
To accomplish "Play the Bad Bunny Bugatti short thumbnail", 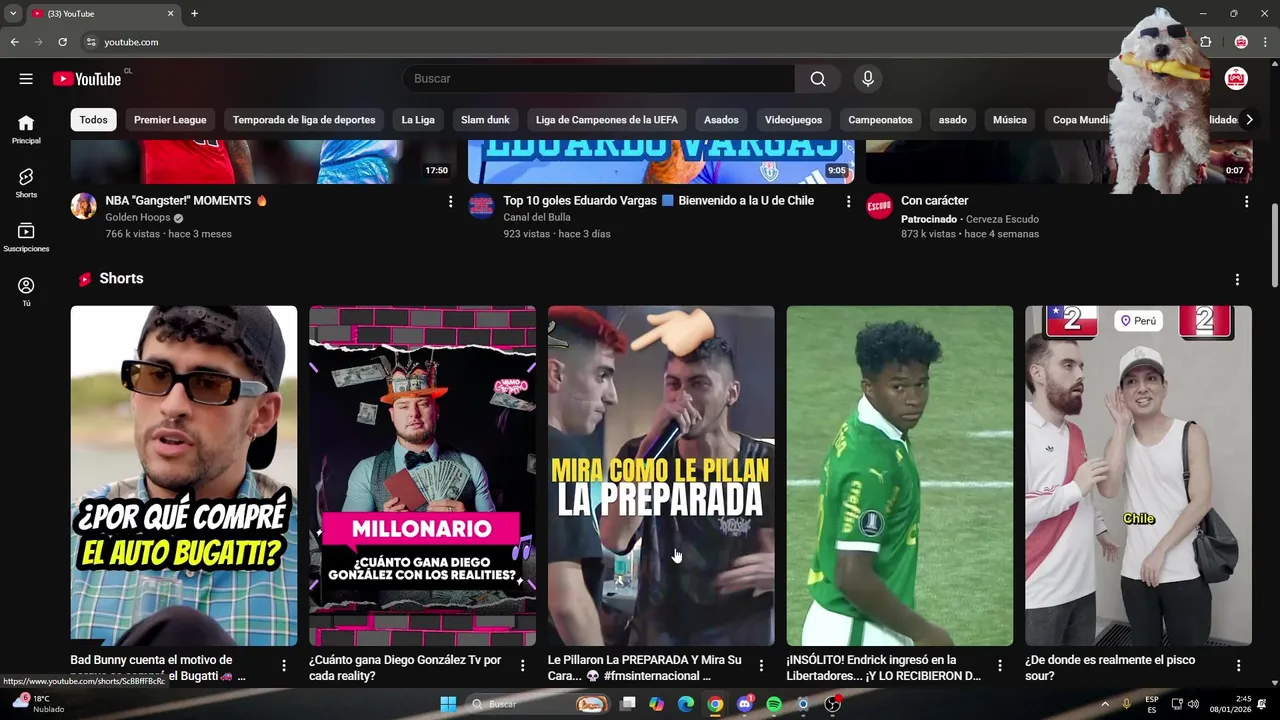I will click(184, 476).
